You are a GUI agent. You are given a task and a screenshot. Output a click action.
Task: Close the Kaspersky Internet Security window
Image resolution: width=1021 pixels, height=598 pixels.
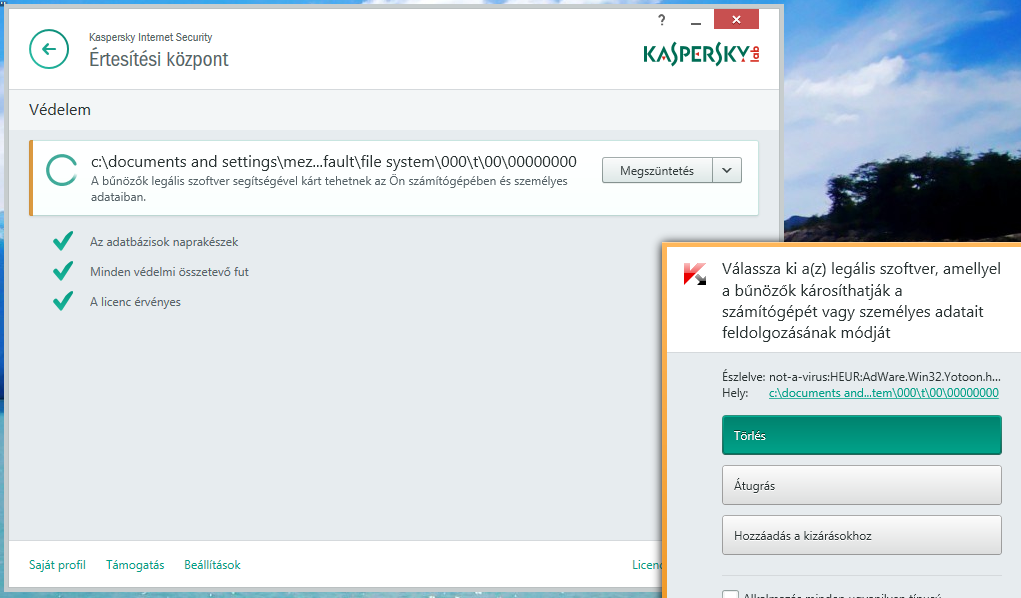point(736,20)
